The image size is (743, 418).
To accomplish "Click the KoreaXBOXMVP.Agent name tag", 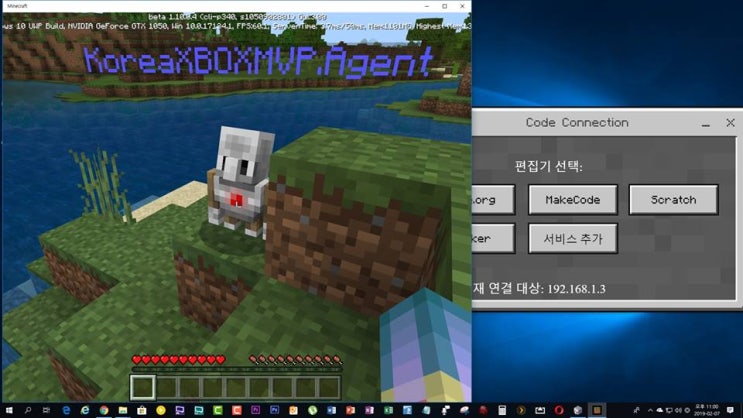I will click(258, 61).
